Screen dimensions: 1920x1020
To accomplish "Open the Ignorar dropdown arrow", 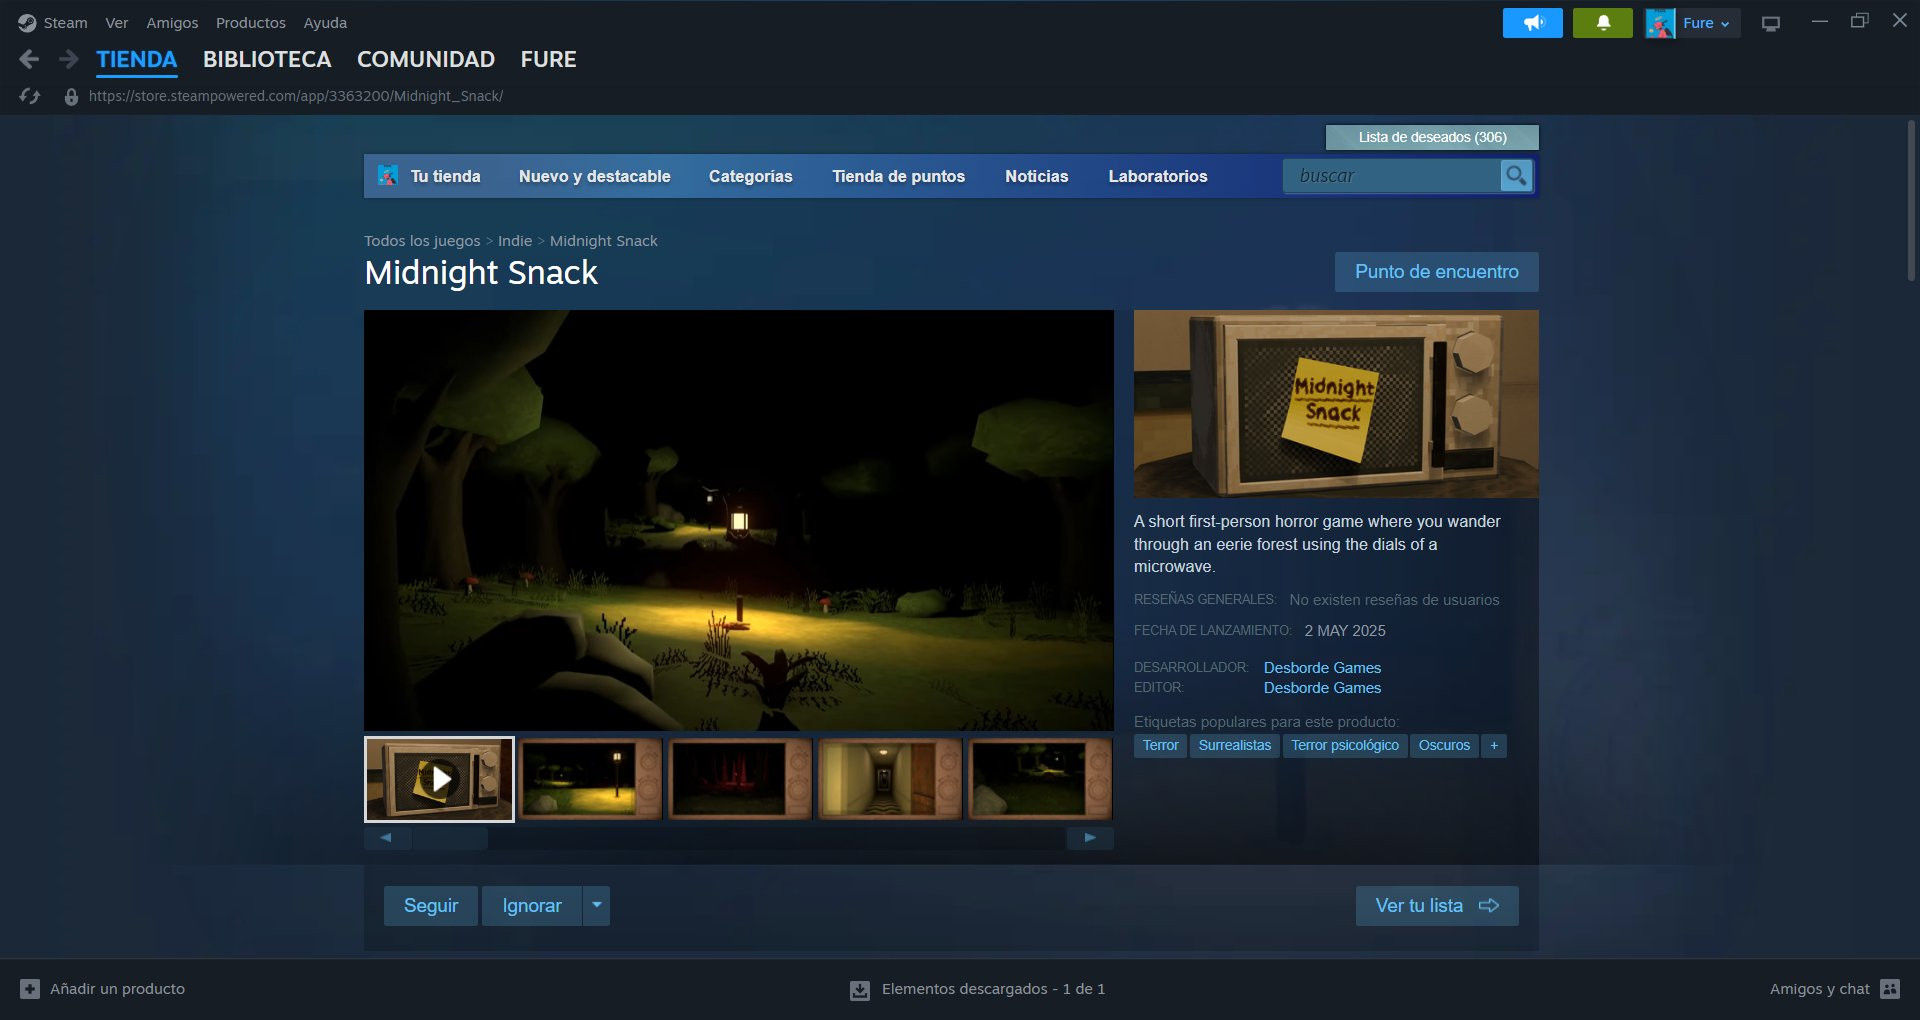I will [x=597, y=906].
